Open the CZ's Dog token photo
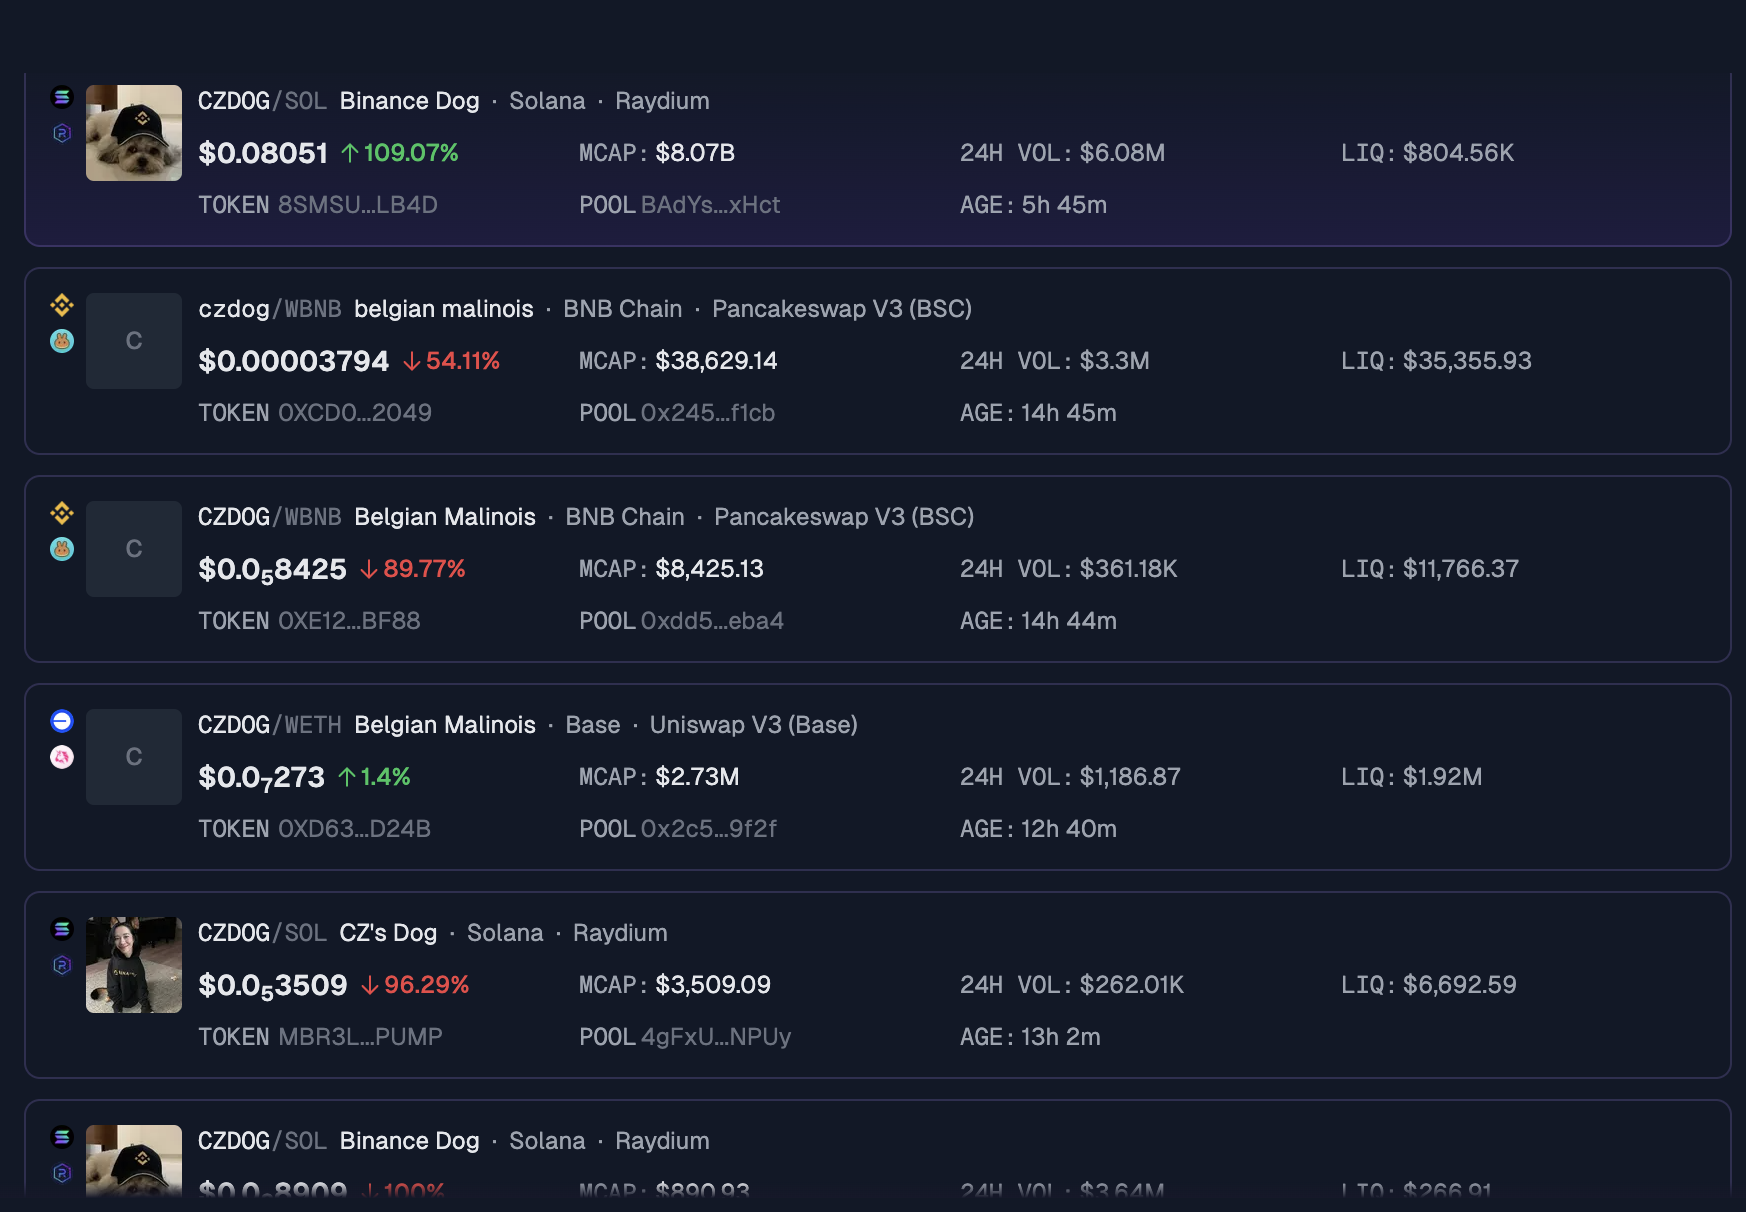1746x1212 pixels. (x=134, y=965)
